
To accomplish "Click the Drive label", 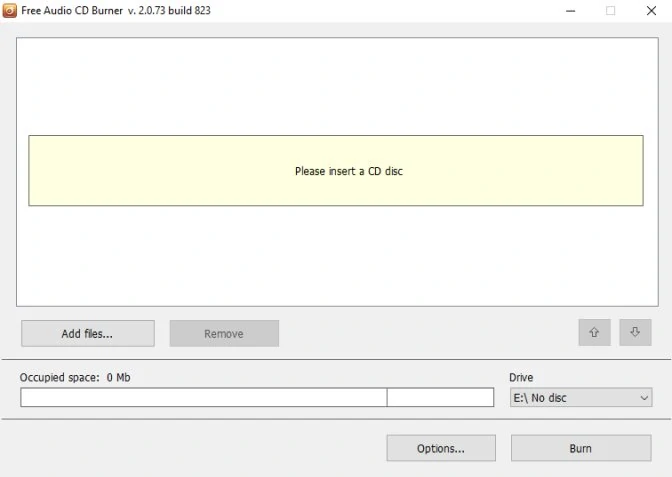I will 521,378.
